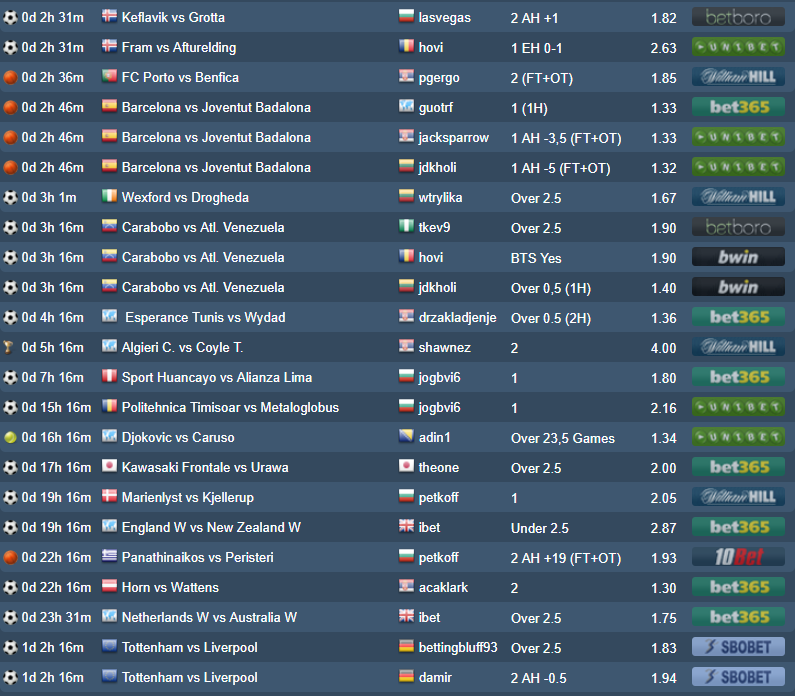
Task: View tipster wtrylika's profile
Action: pos(440,197)
